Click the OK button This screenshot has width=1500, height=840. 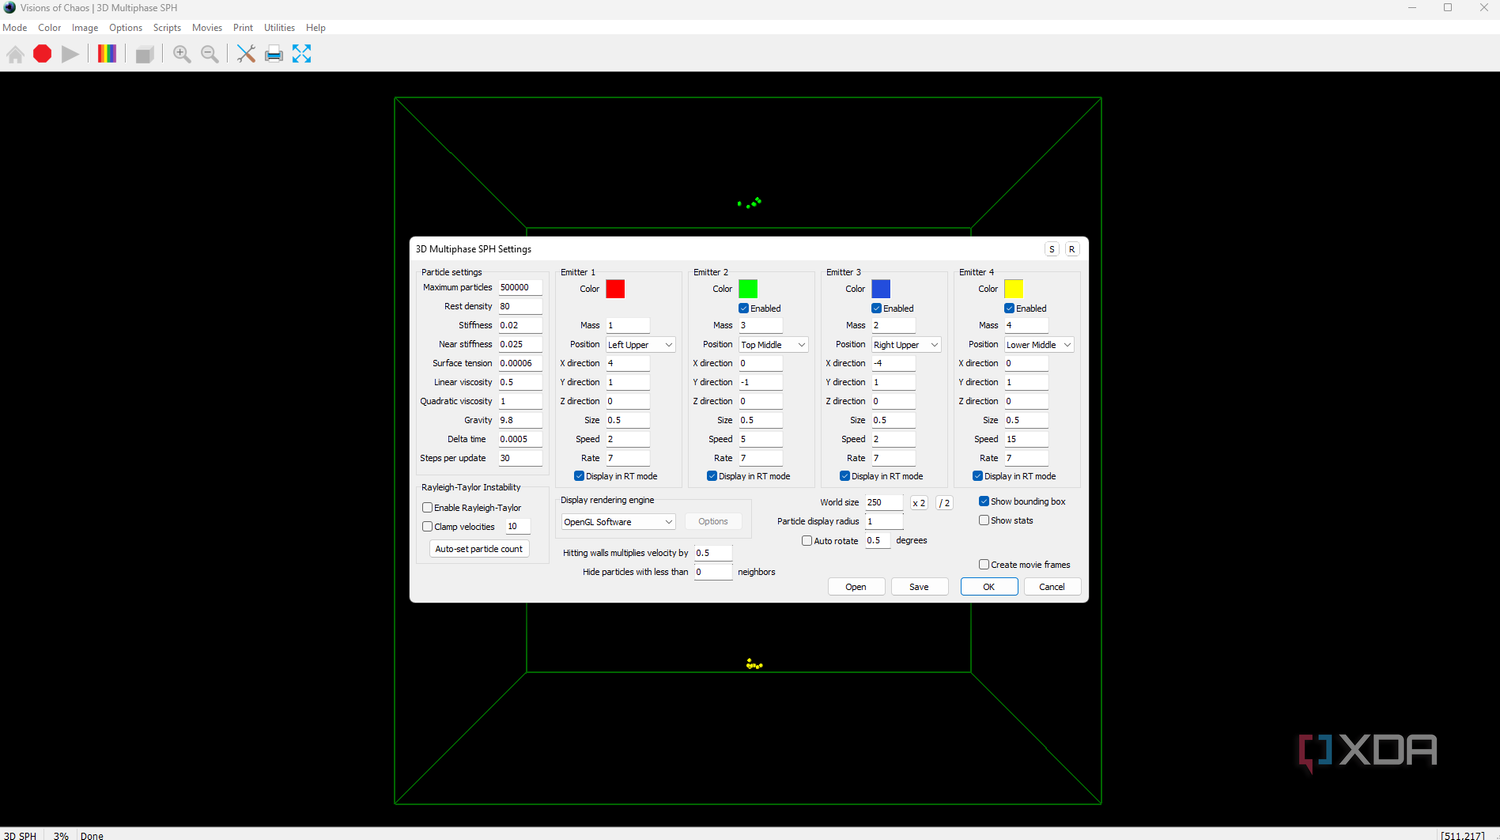[x=989, y=587]
